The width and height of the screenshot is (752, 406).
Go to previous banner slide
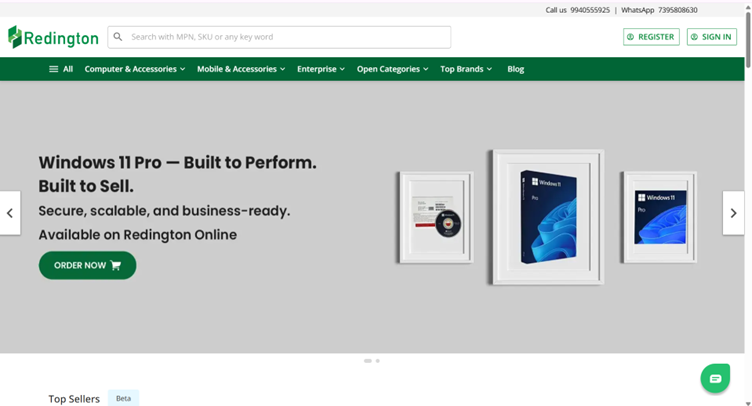(x=10, y=213)
